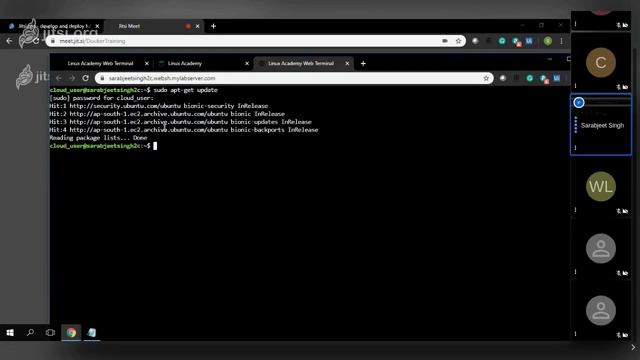Image resolution: width=640 pixels, height=360 pixels.
Task: Click the Grammarly extension icon in shared browser
Action: click(x=530, y=78)
